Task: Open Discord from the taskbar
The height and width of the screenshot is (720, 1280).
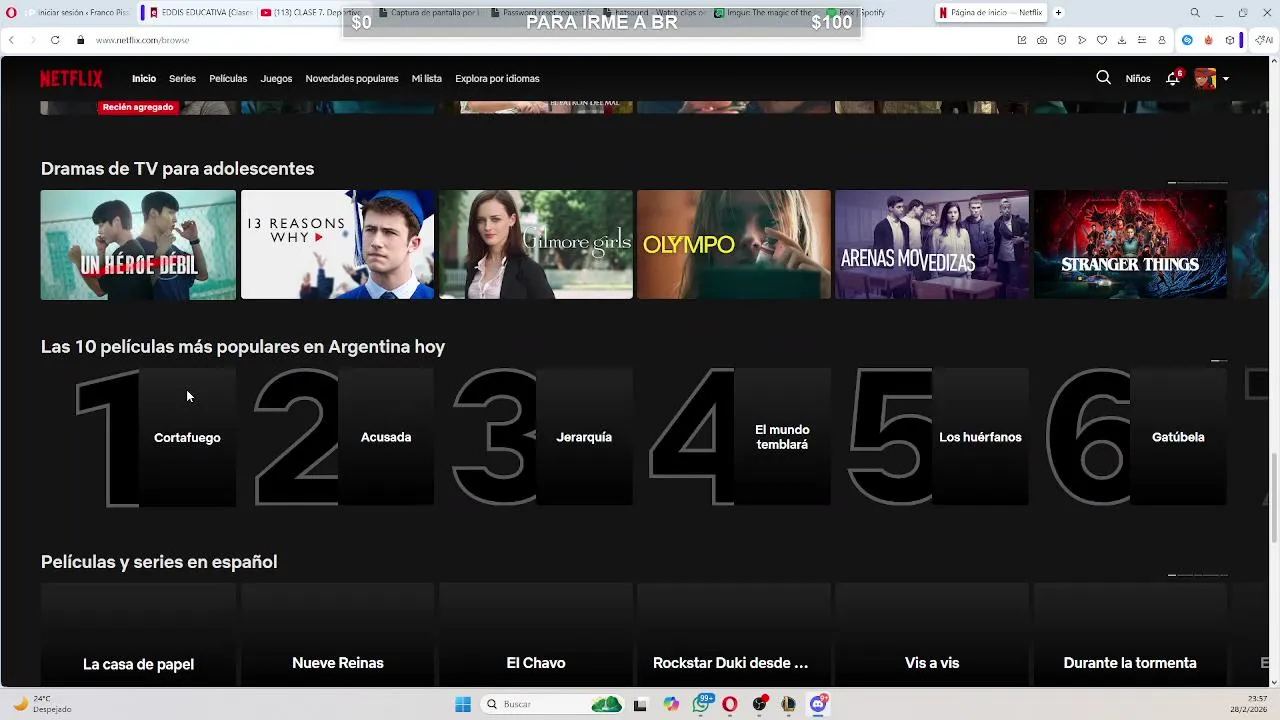Action: tap(818, 704)
